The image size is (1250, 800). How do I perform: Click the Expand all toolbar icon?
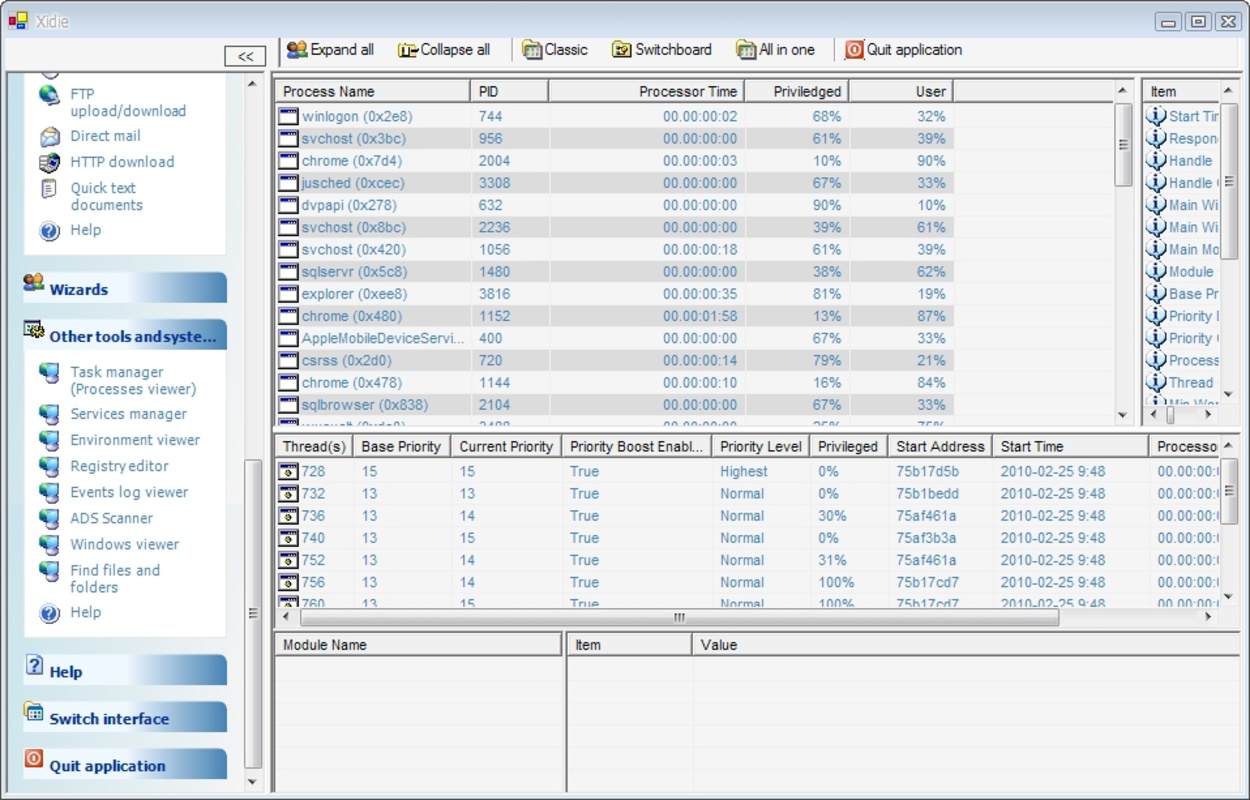click(297, 50)
